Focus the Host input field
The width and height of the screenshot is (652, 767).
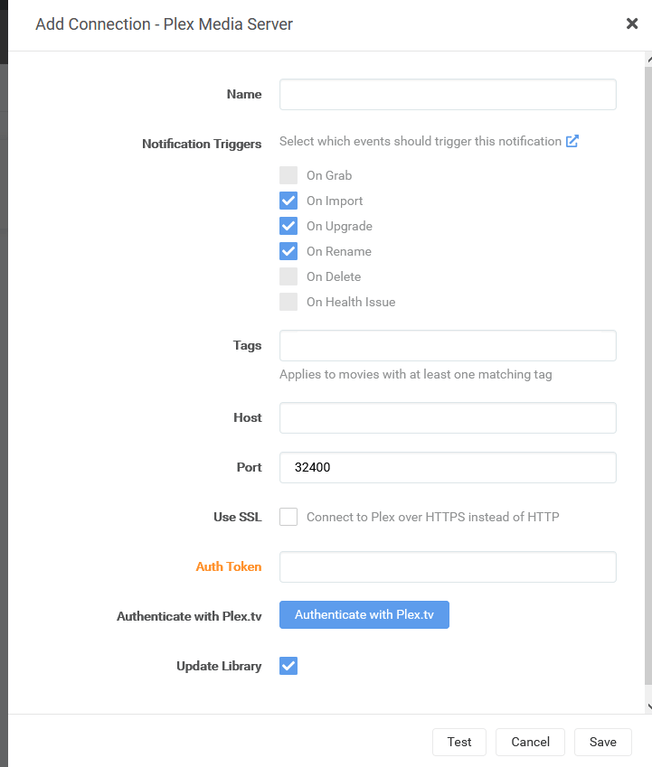coord(448,418)
